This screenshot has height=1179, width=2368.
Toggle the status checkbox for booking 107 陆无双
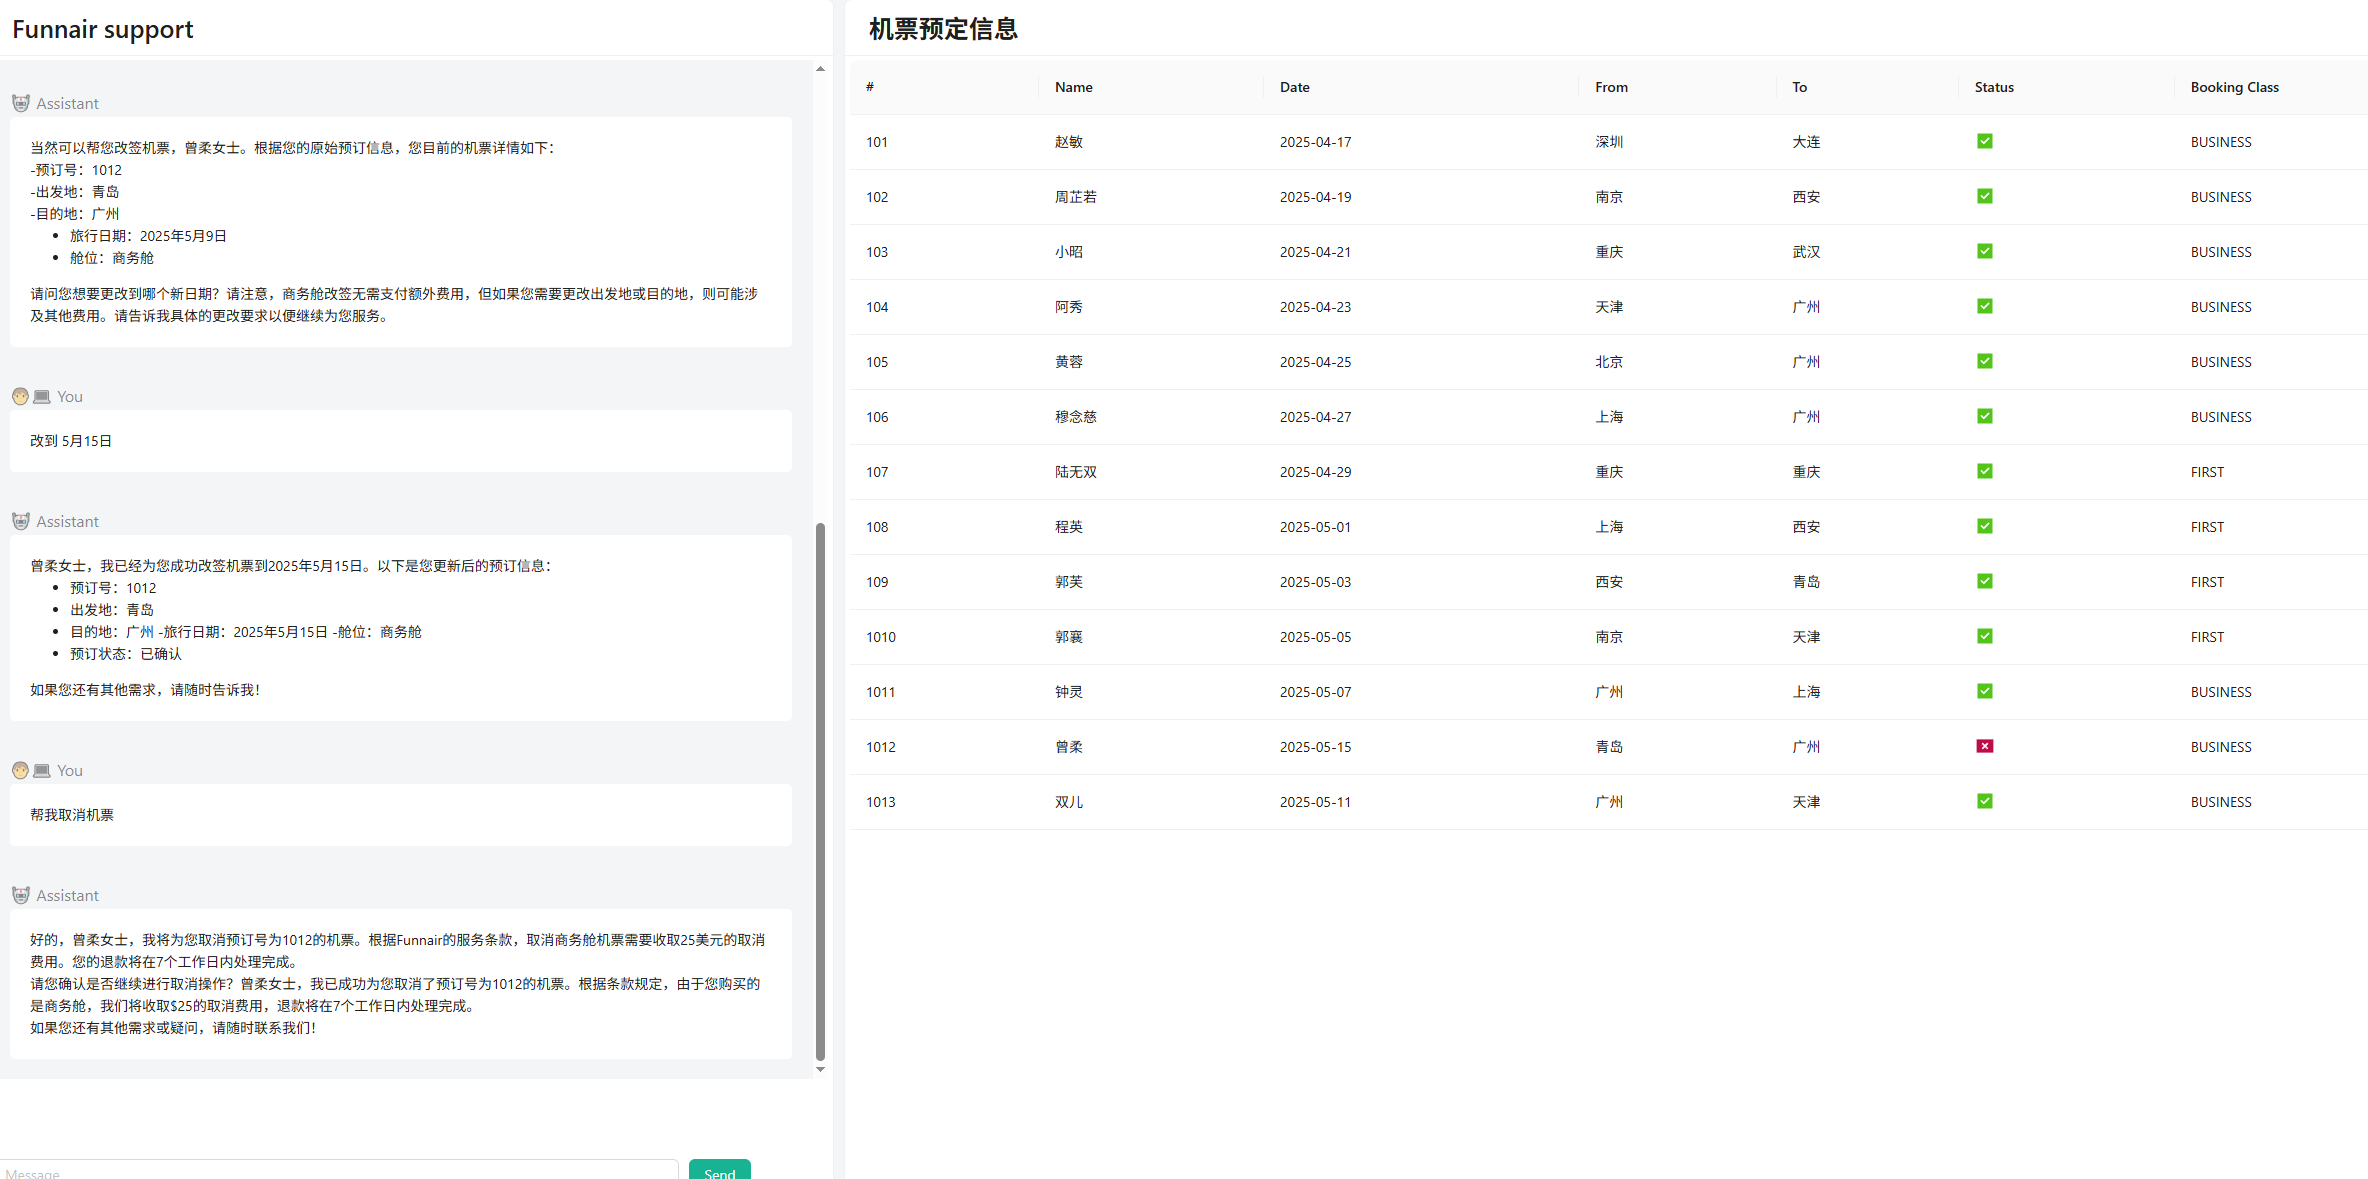[1985, 471]
